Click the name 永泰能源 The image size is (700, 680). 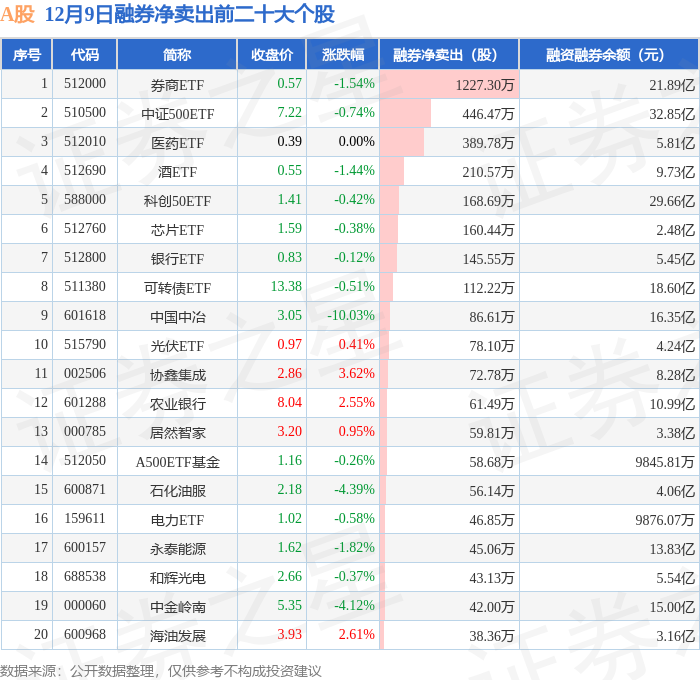point(178,549)
